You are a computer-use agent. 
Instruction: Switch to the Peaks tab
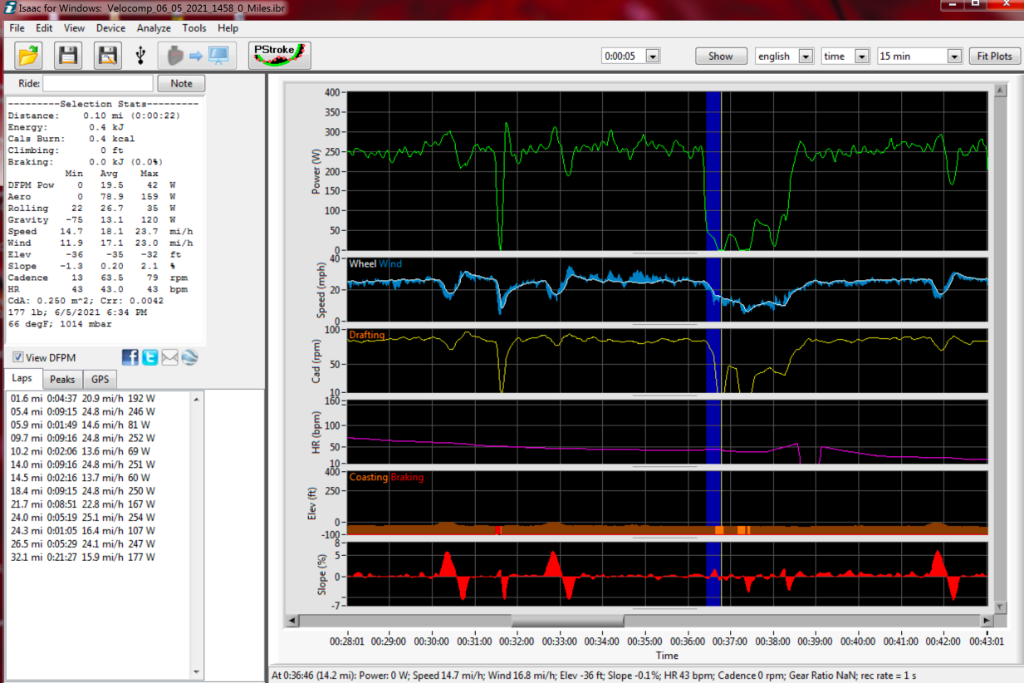(x=62, y=379)
